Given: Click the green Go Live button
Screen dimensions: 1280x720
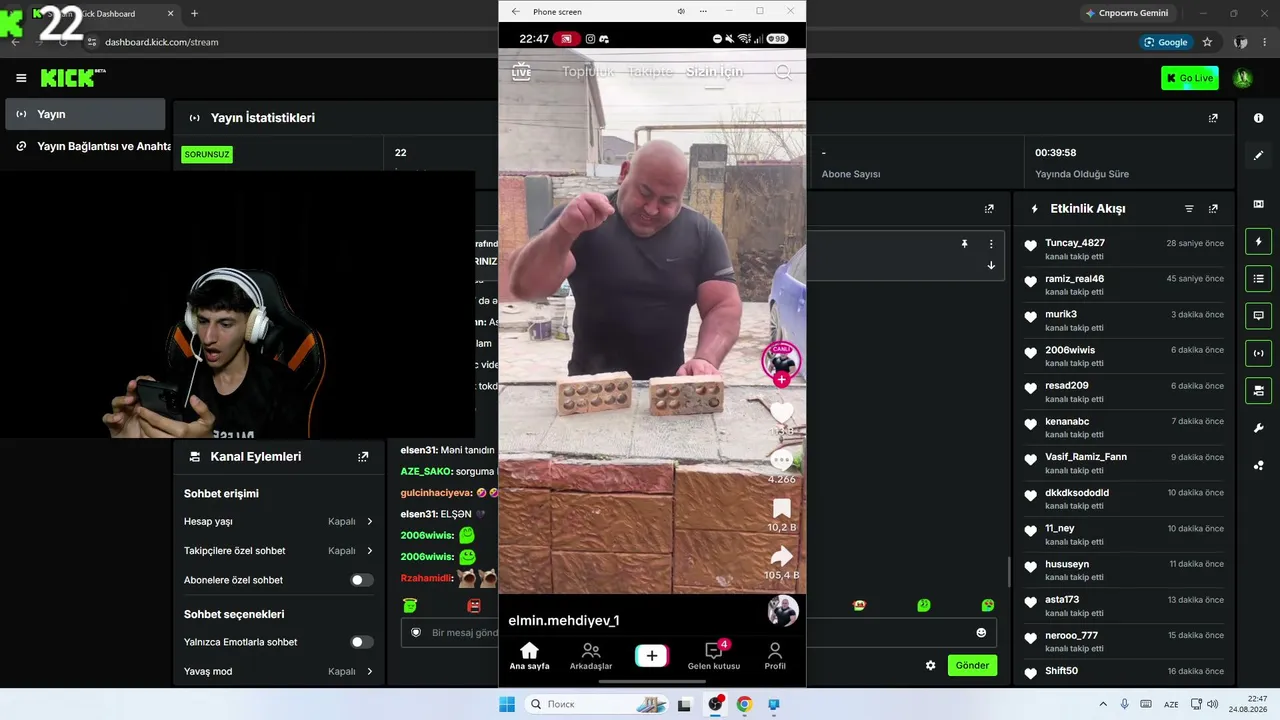Looking at the screenshot, I should [1190, 78].
